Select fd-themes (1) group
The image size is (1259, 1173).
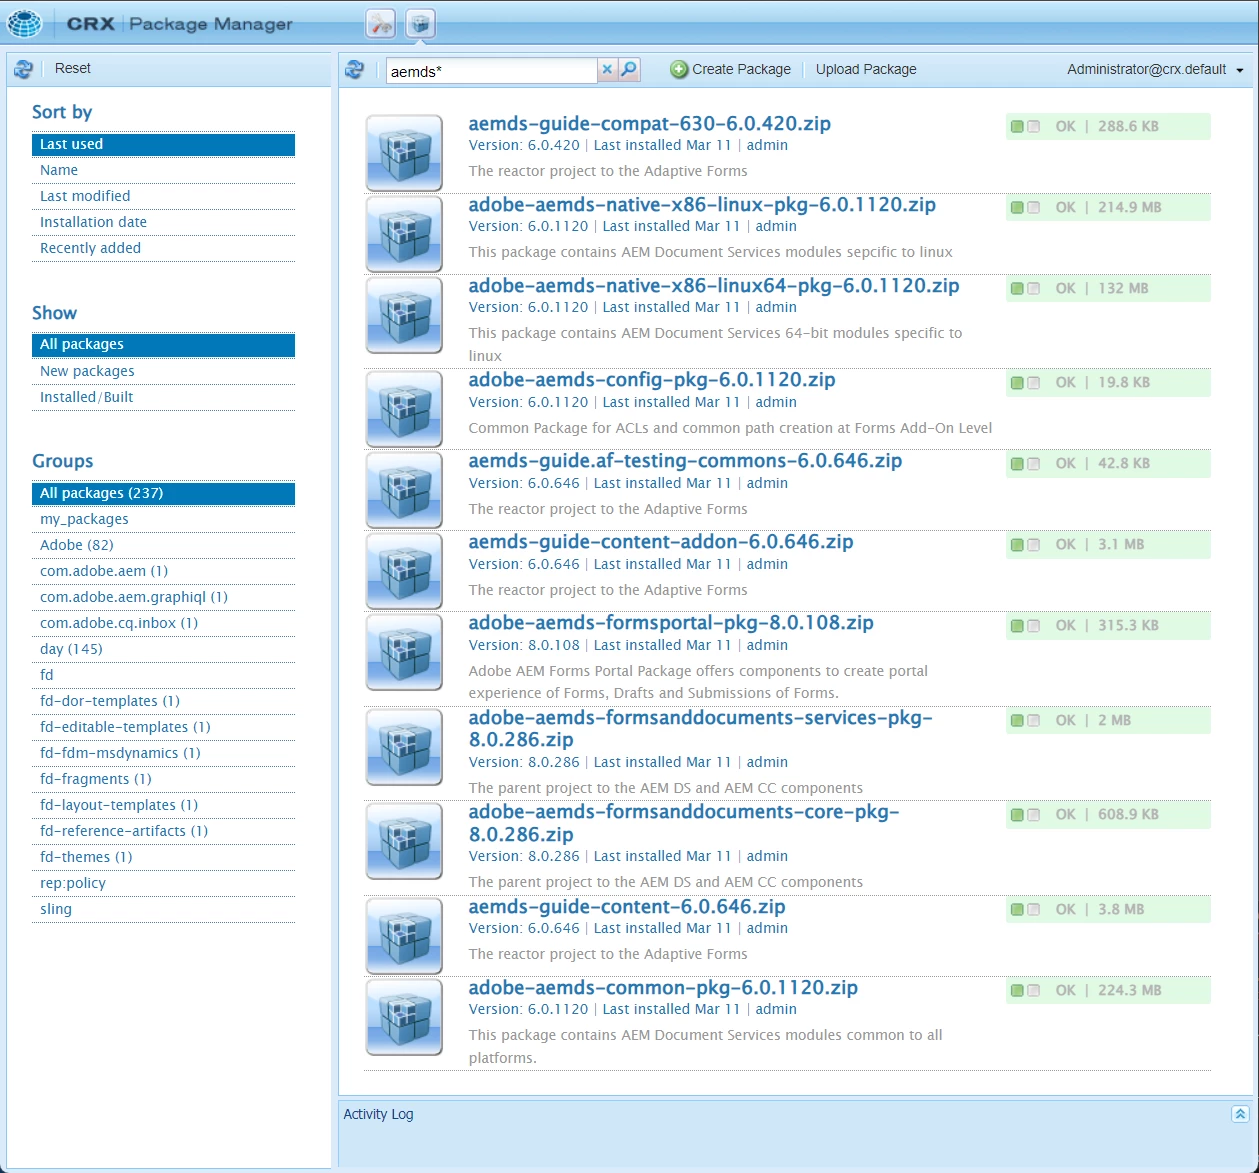tap(163, 857)
